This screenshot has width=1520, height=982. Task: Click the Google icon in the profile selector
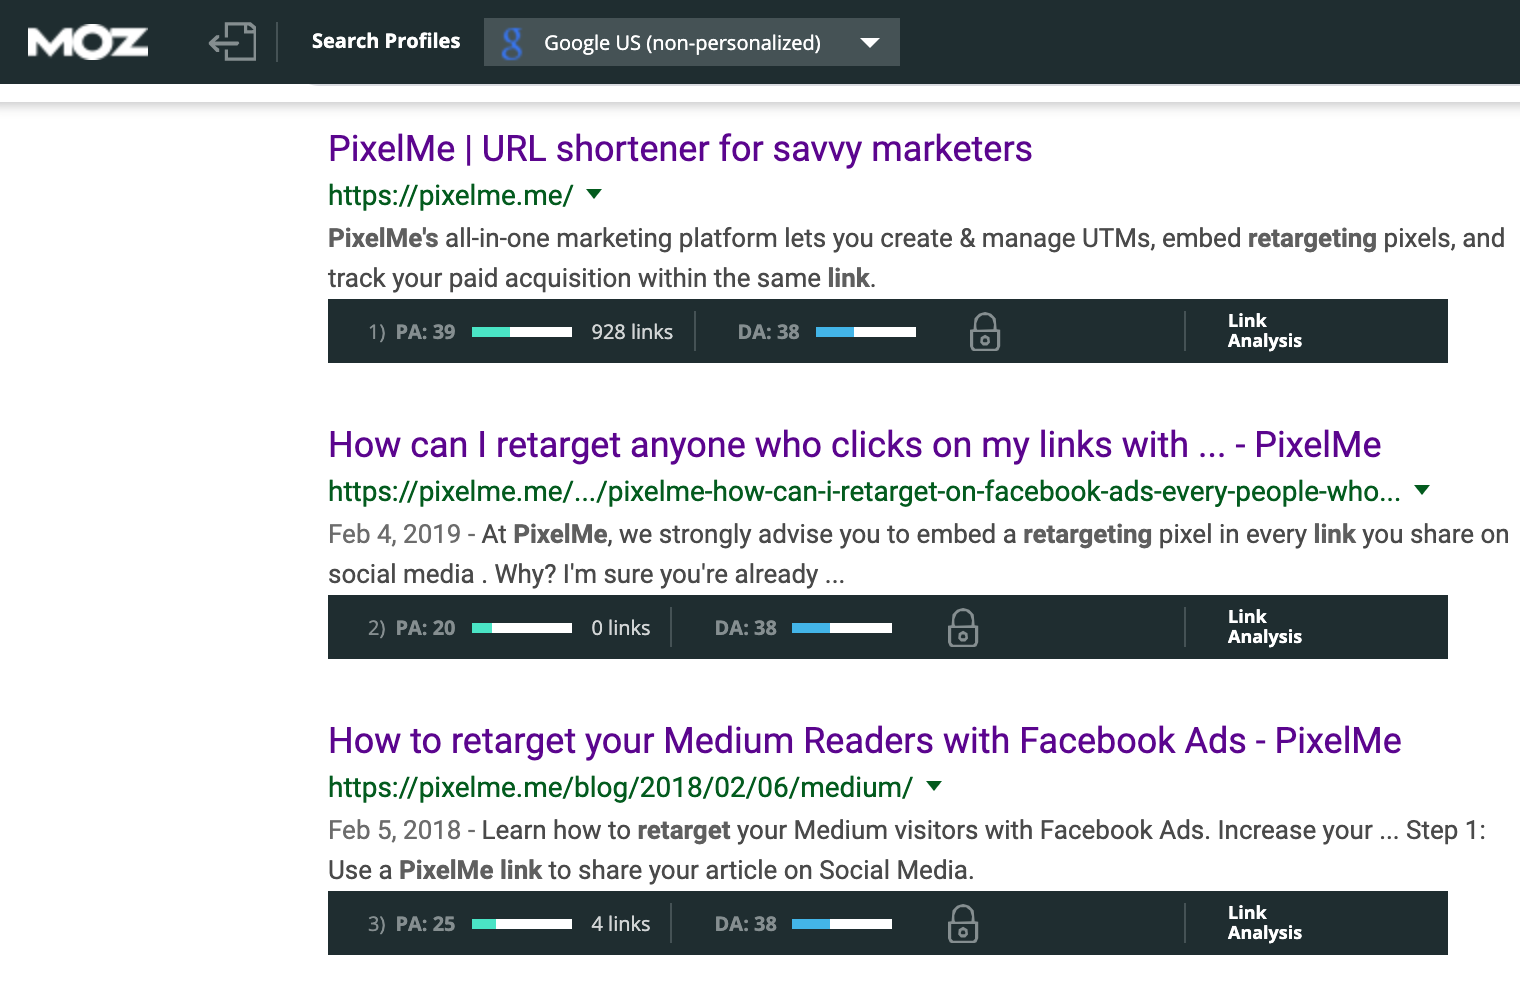tap(512, 43)
